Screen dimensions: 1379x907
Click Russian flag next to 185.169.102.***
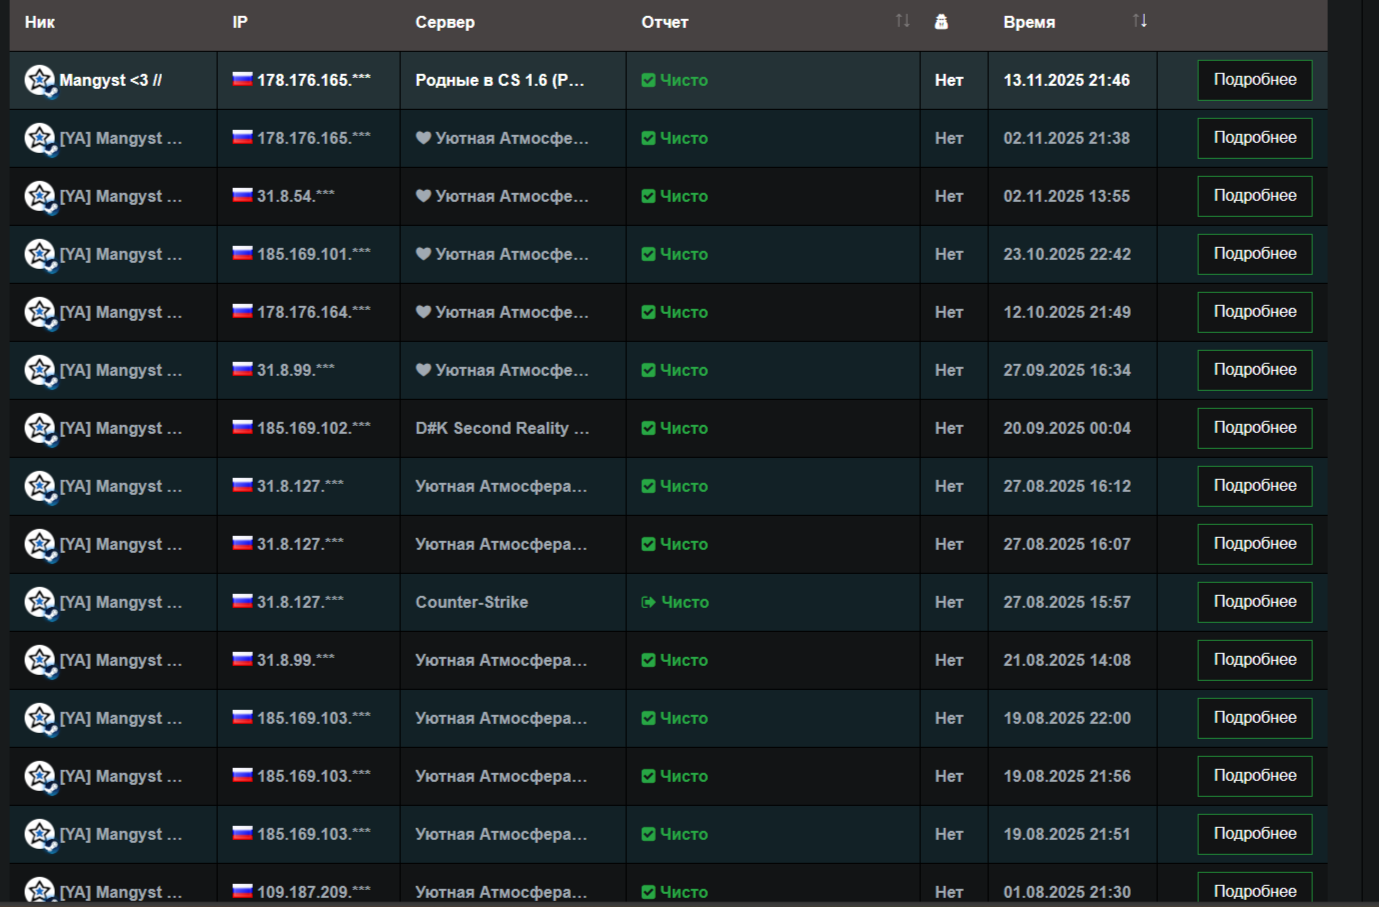[242, 427]
